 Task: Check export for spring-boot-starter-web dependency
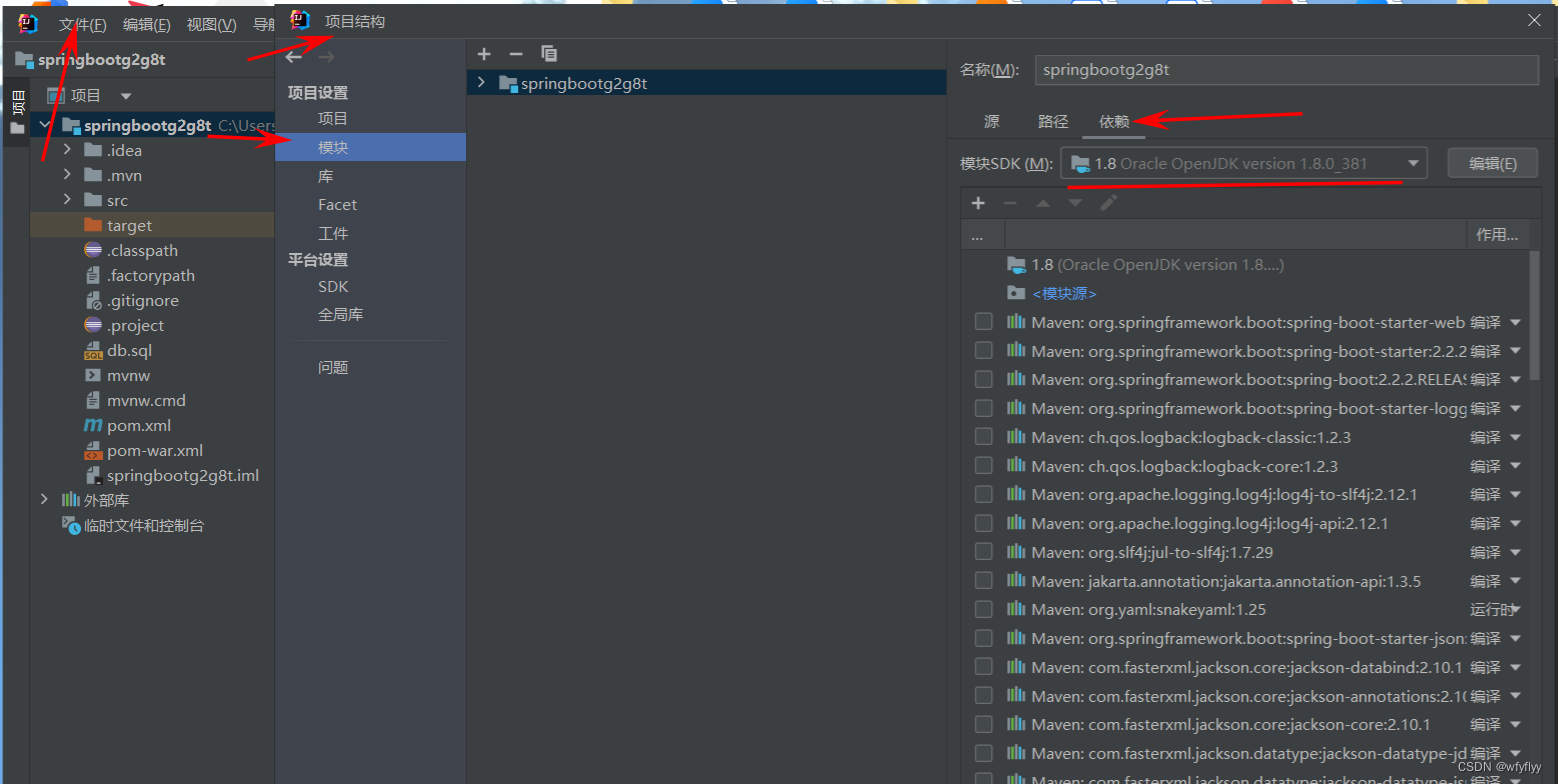pyautogui.click(x=984, y=322)
